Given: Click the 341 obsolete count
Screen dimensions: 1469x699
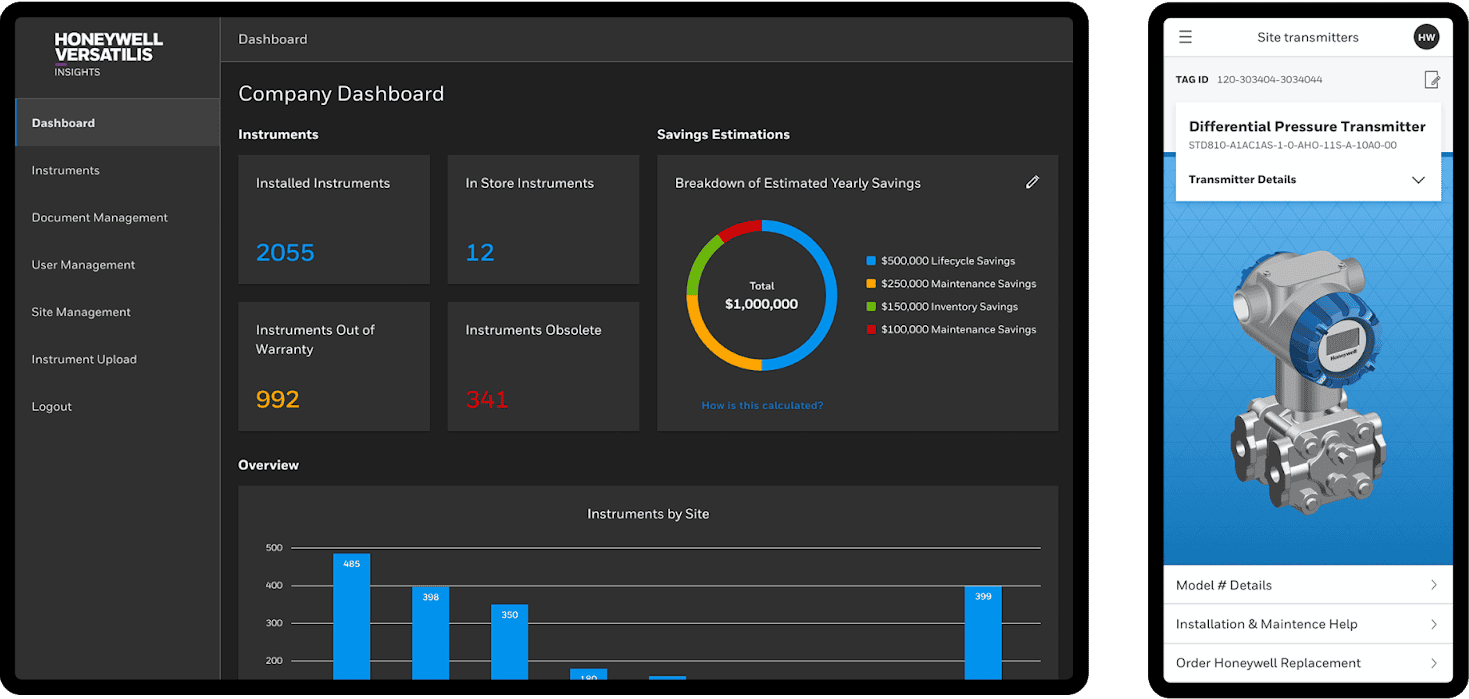Looking at the screenshot, I should pos(487,400).
